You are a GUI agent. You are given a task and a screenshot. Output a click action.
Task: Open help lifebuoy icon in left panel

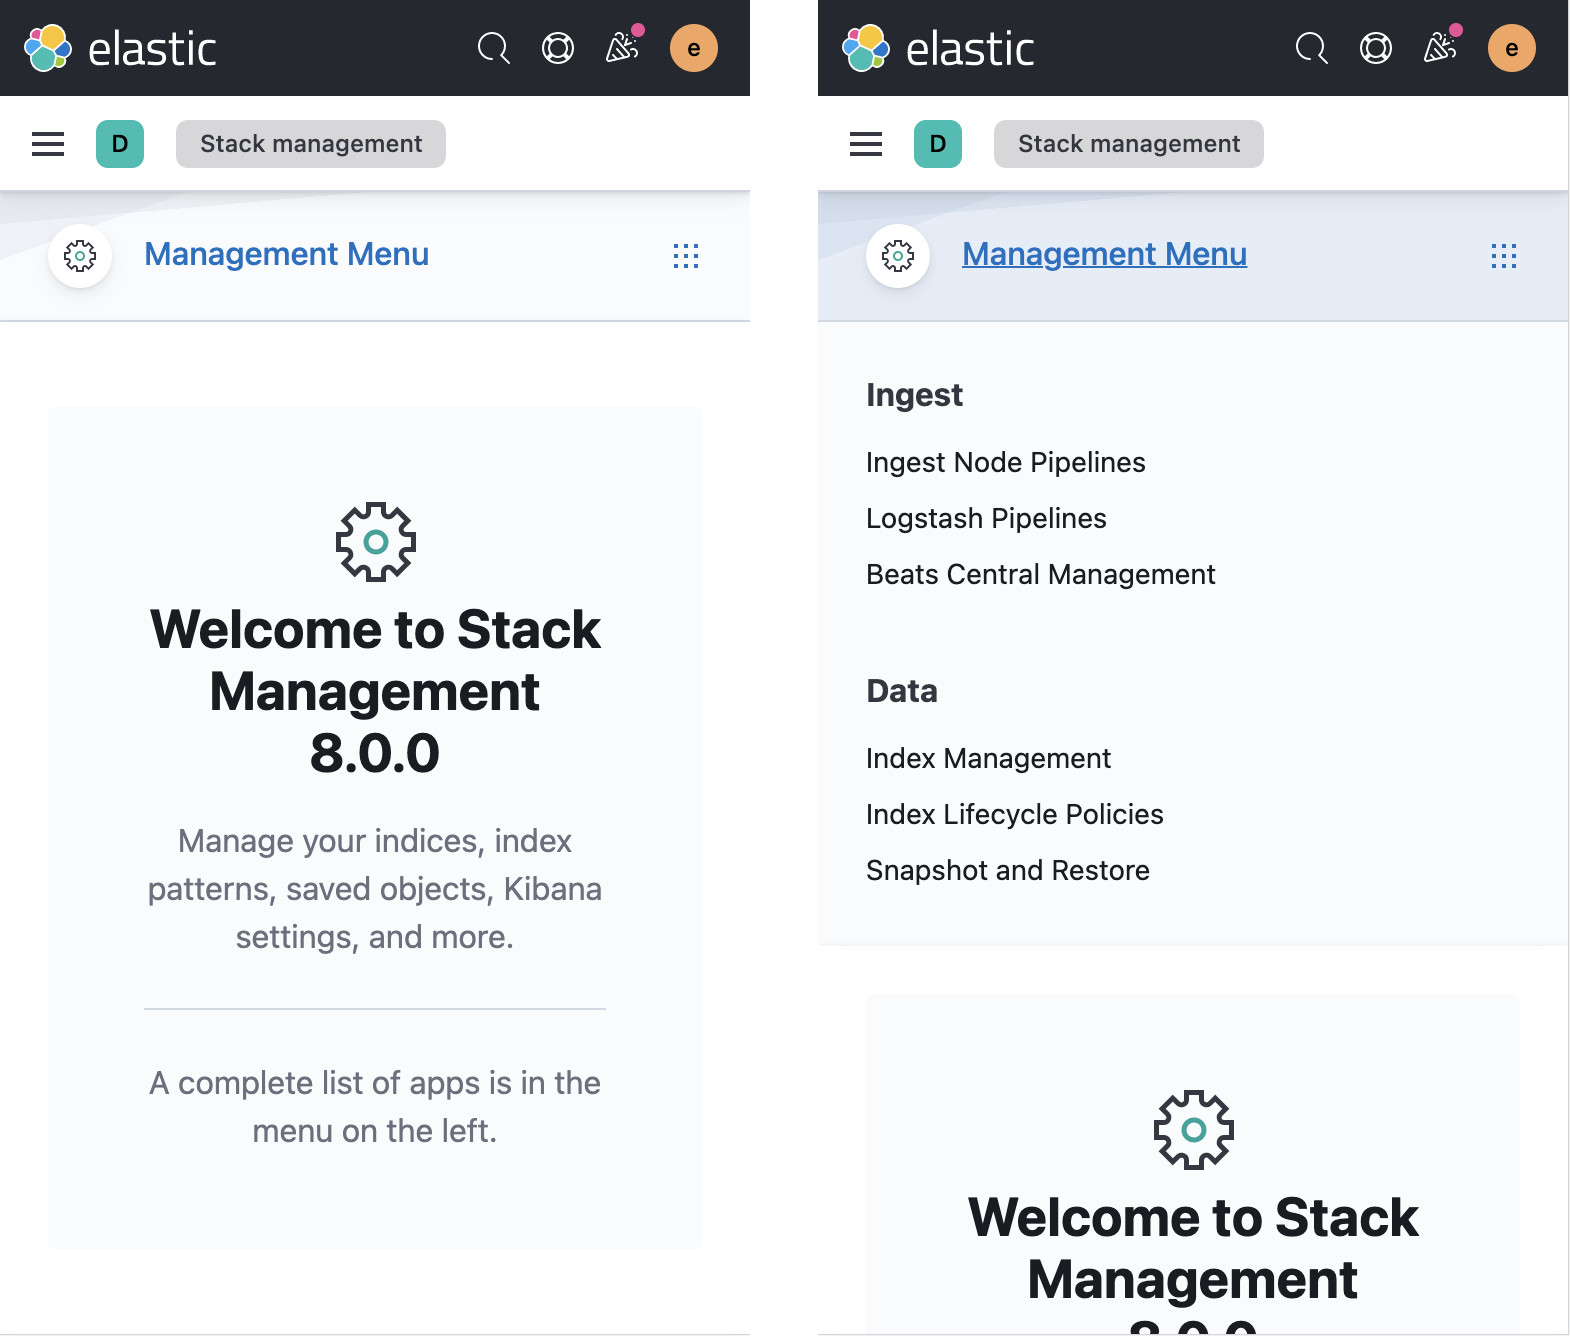pyautogui.click(x=558, y=48)
